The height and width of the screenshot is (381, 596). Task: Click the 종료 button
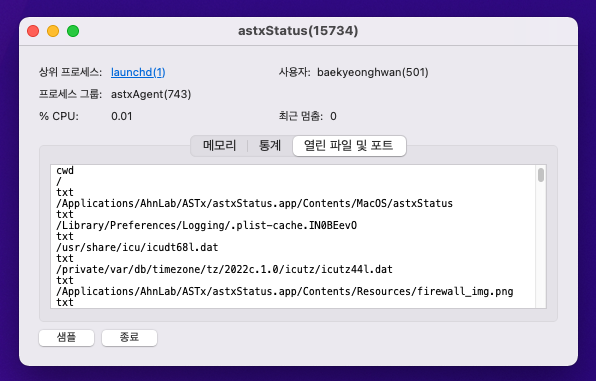(x=129, y=337)
